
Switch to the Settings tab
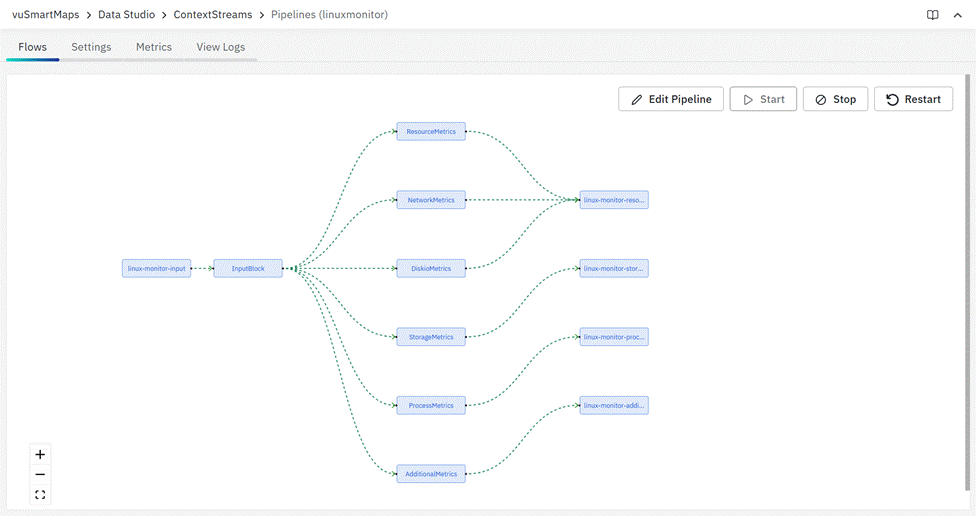pos(91,47)
